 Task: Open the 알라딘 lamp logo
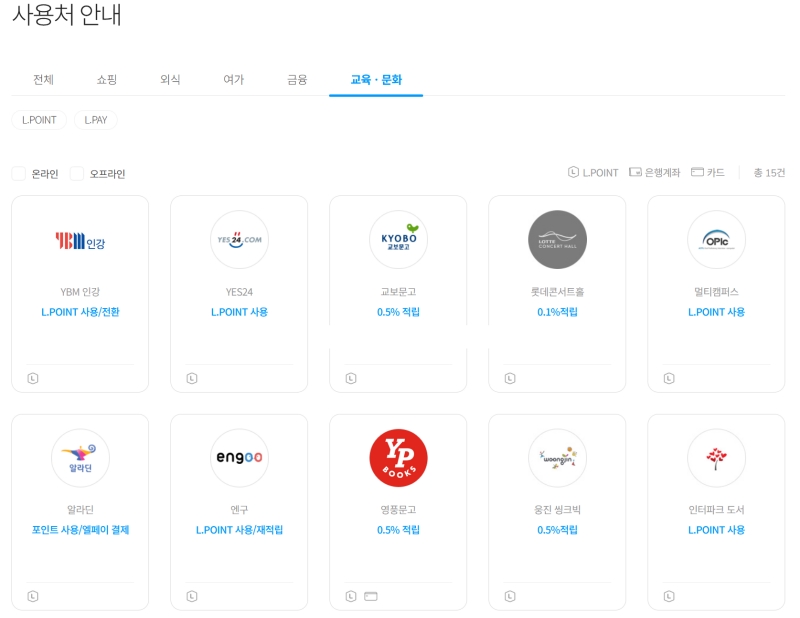click(x=80, y=458)
